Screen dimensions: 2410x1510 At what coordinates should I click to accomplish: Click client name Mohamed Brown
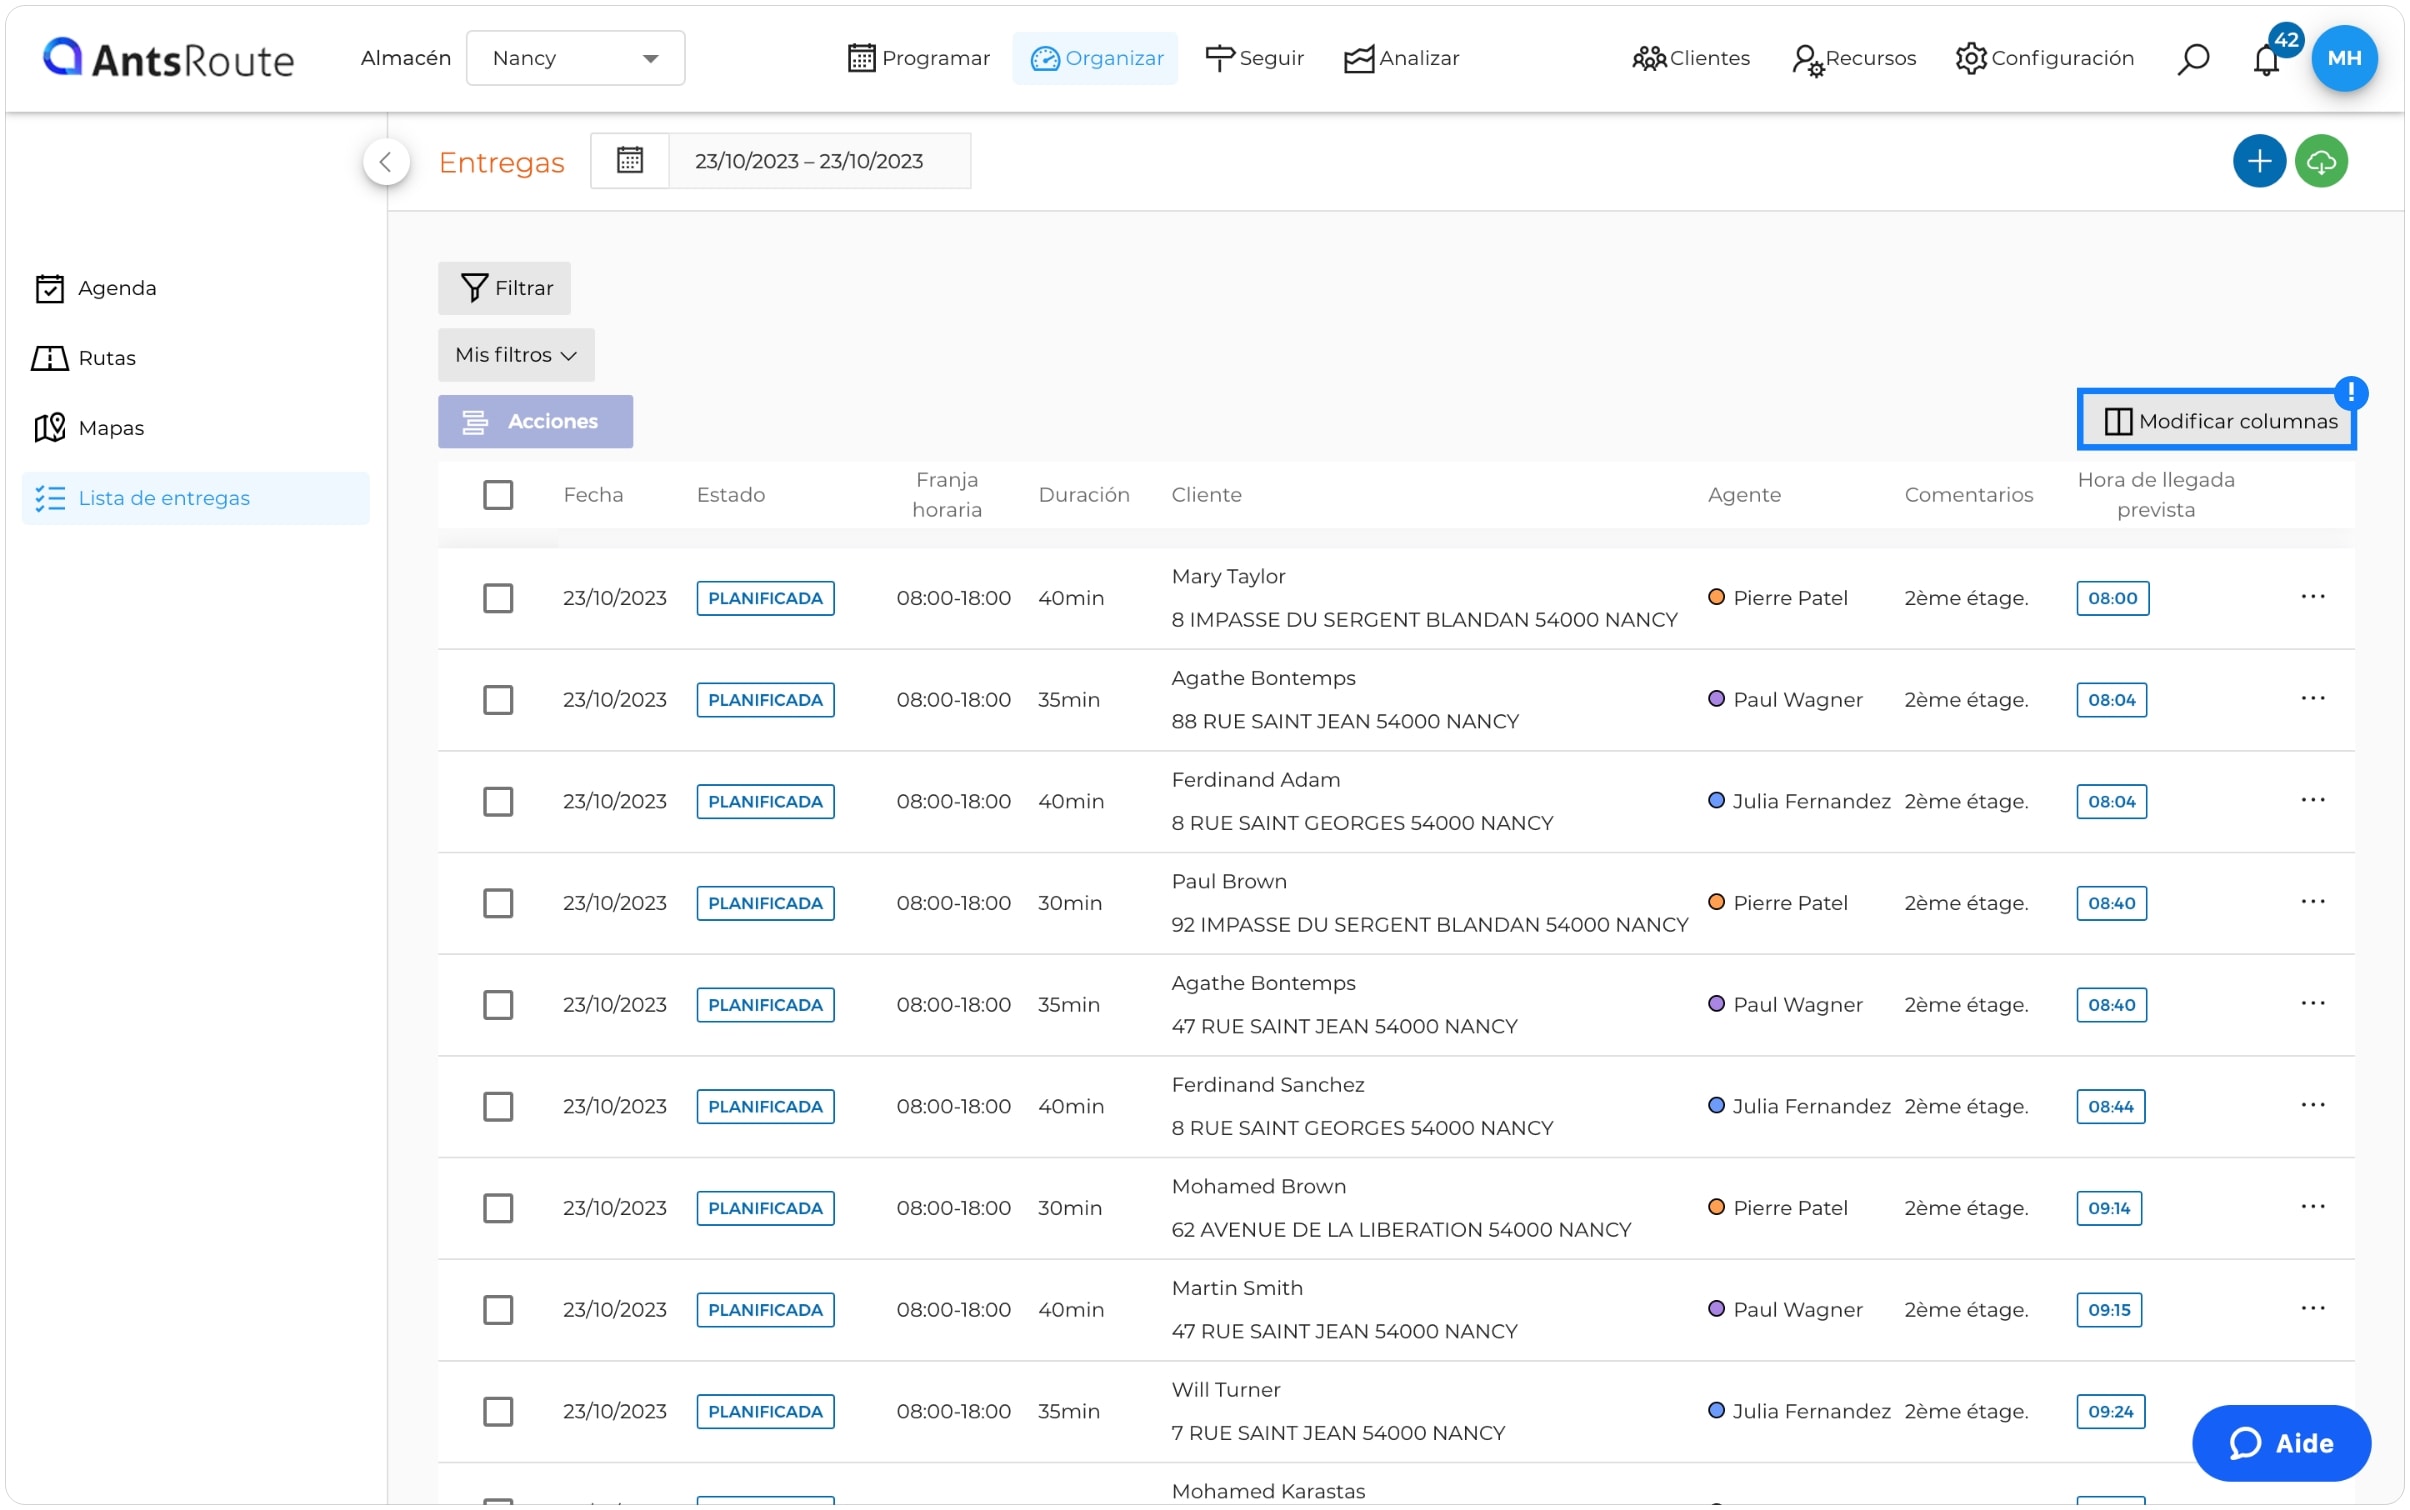tap(1258, 1186)
